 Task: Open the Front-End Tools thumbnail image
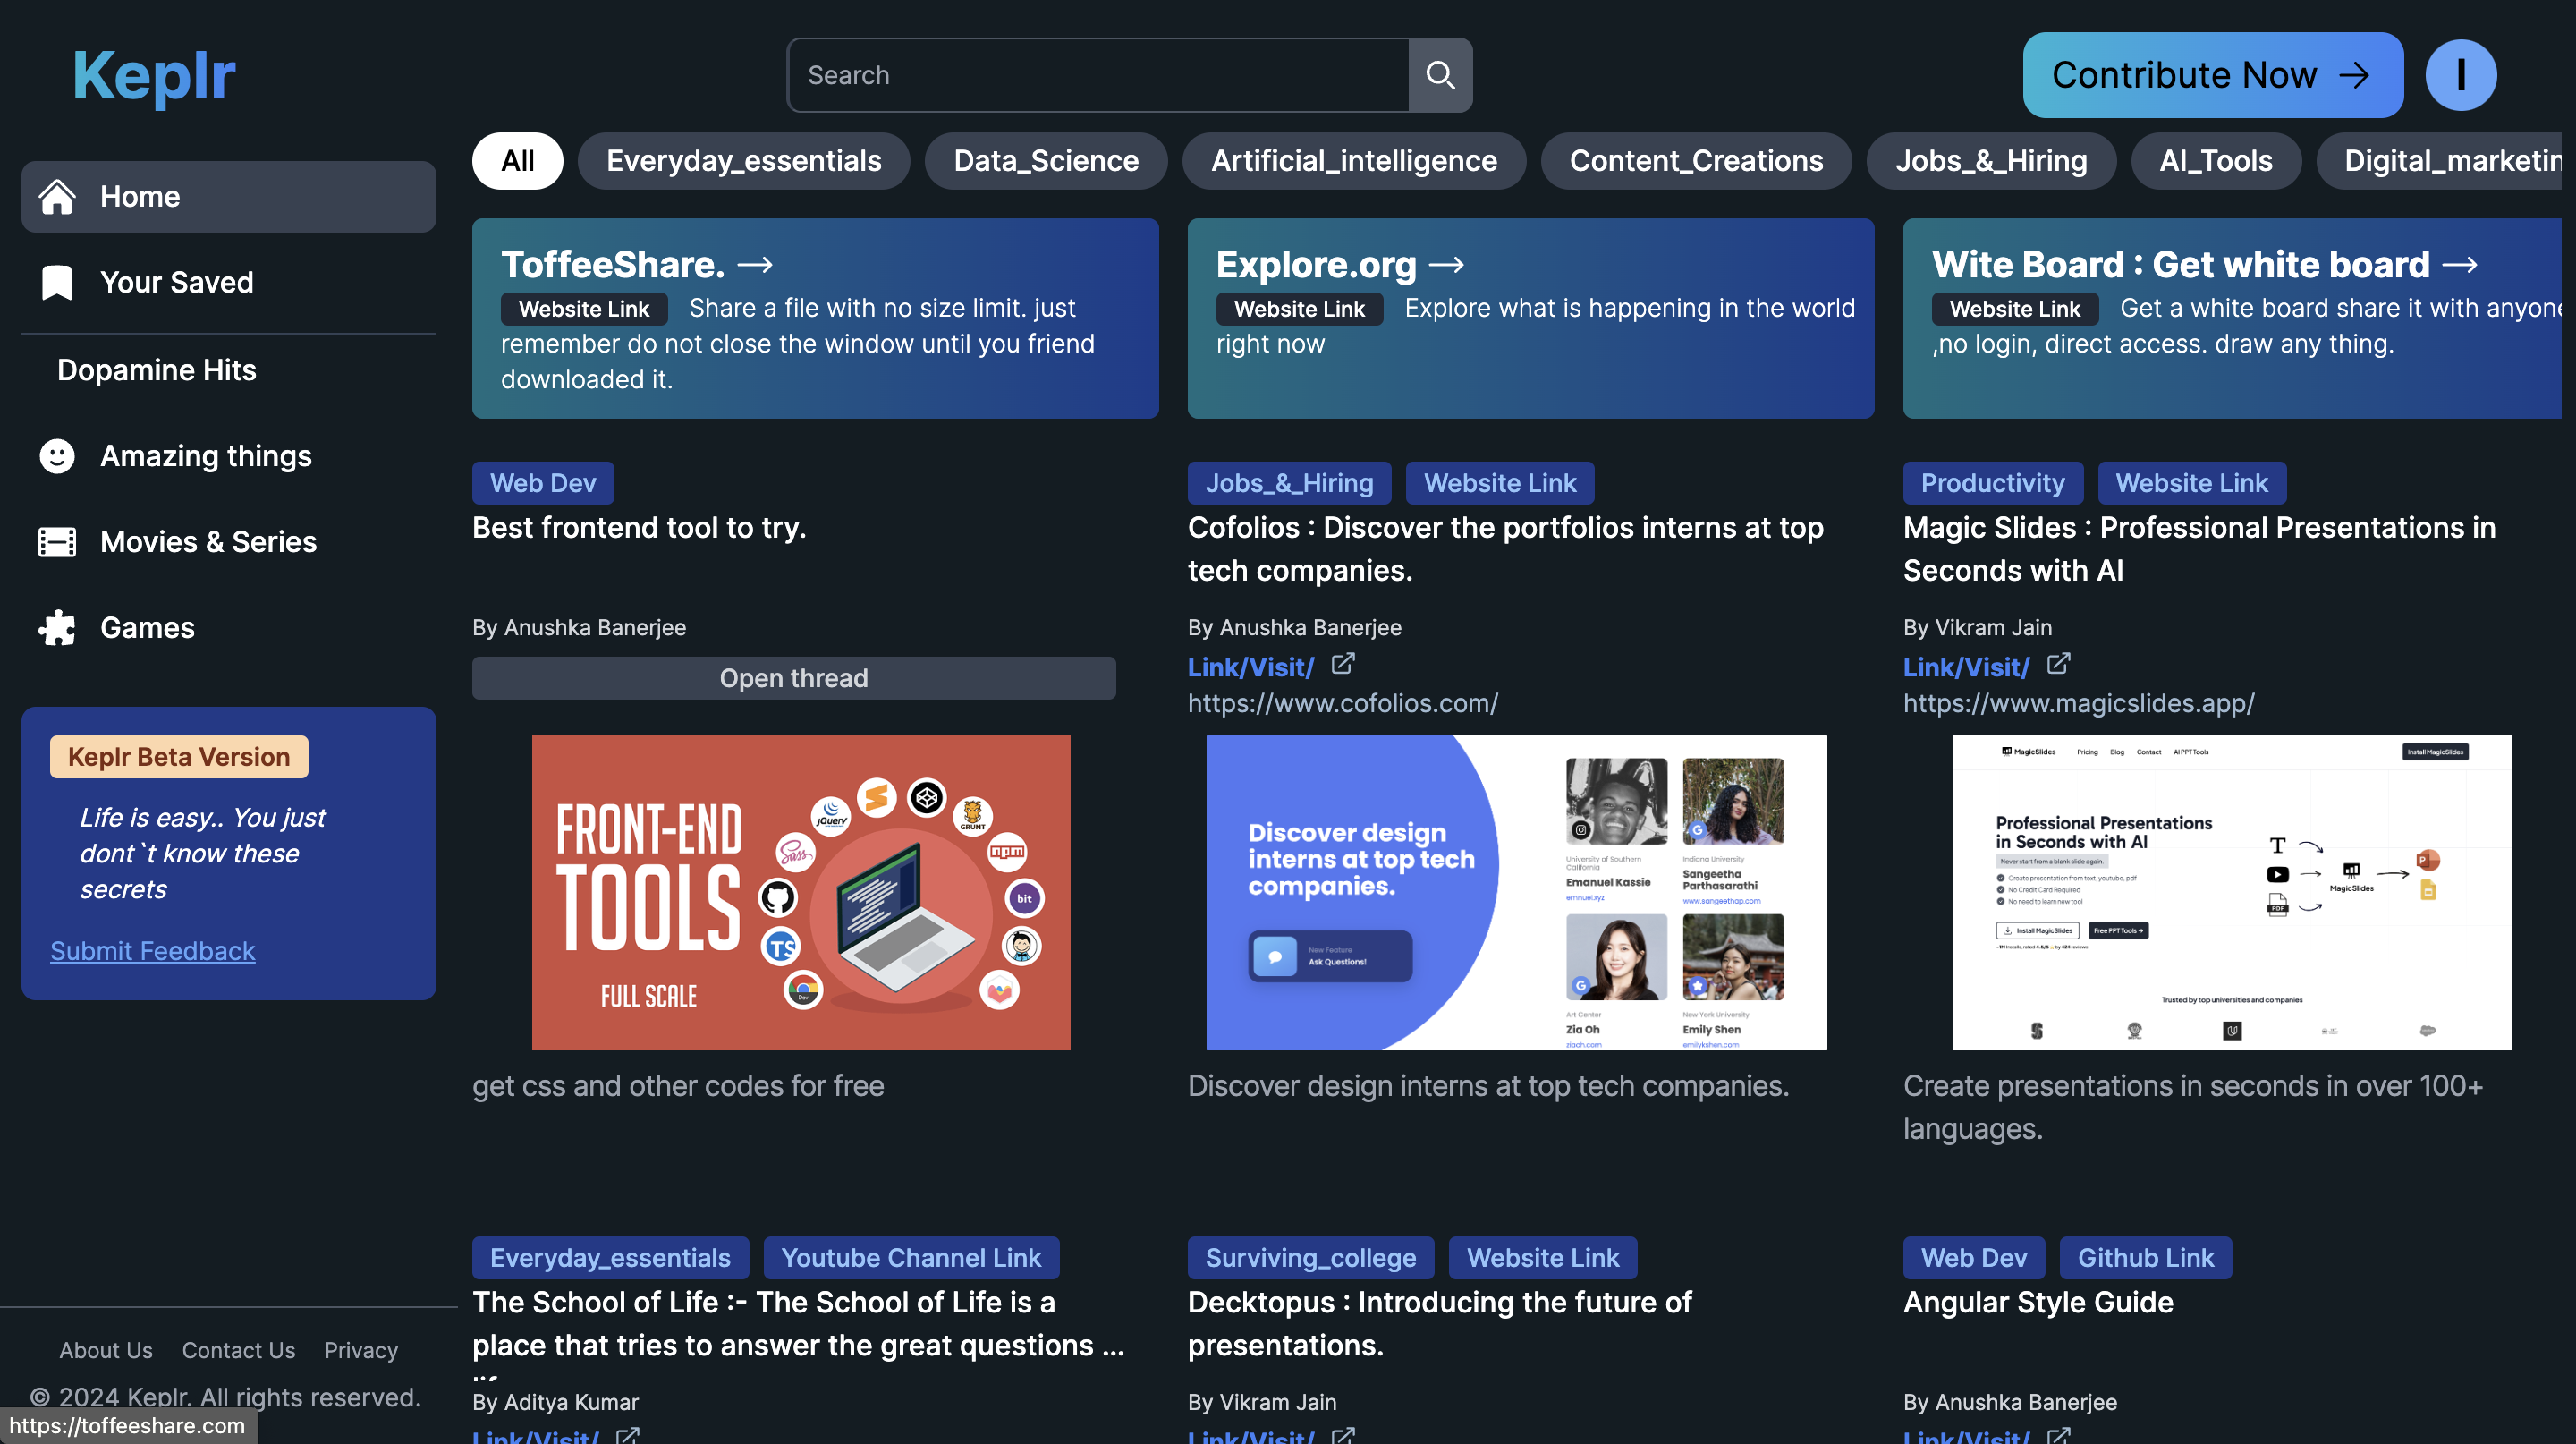point(800,892)
